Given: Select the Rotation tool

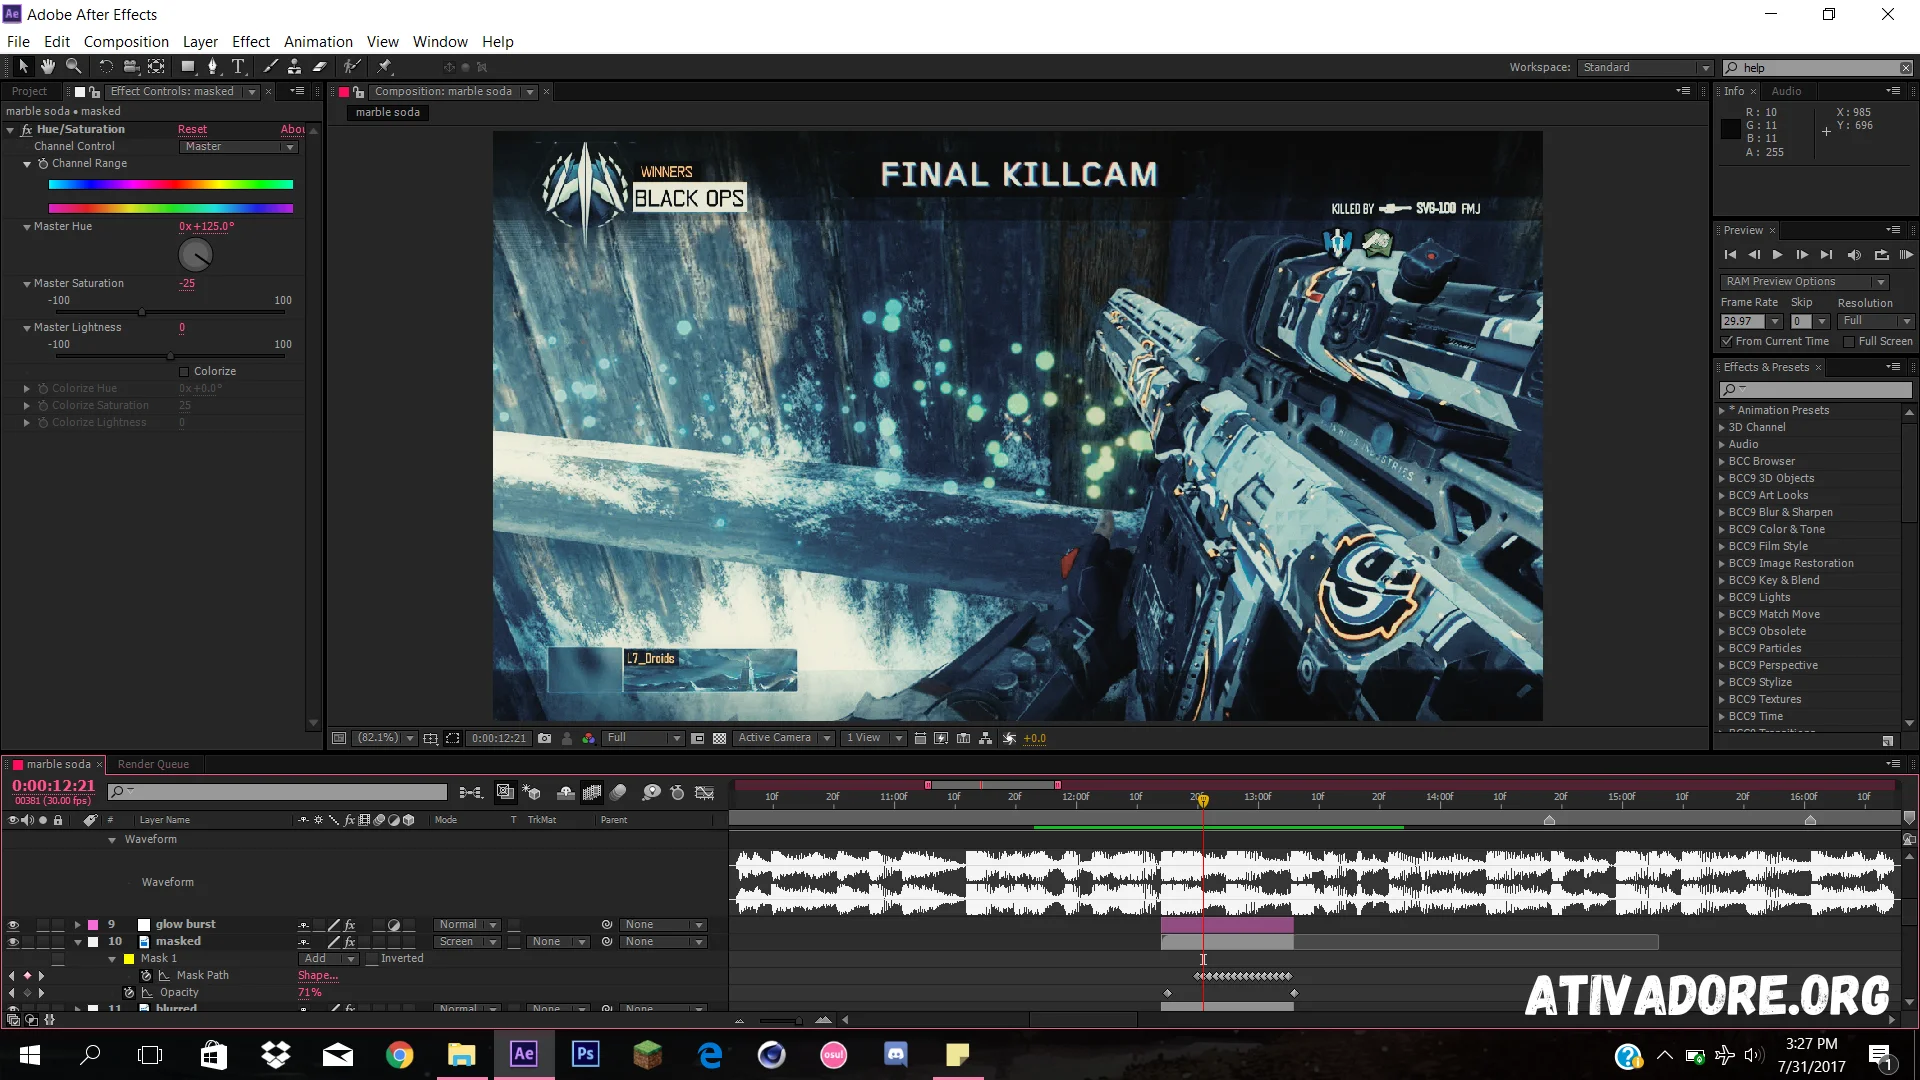Looking at the screenshot, I should point(106,66).
